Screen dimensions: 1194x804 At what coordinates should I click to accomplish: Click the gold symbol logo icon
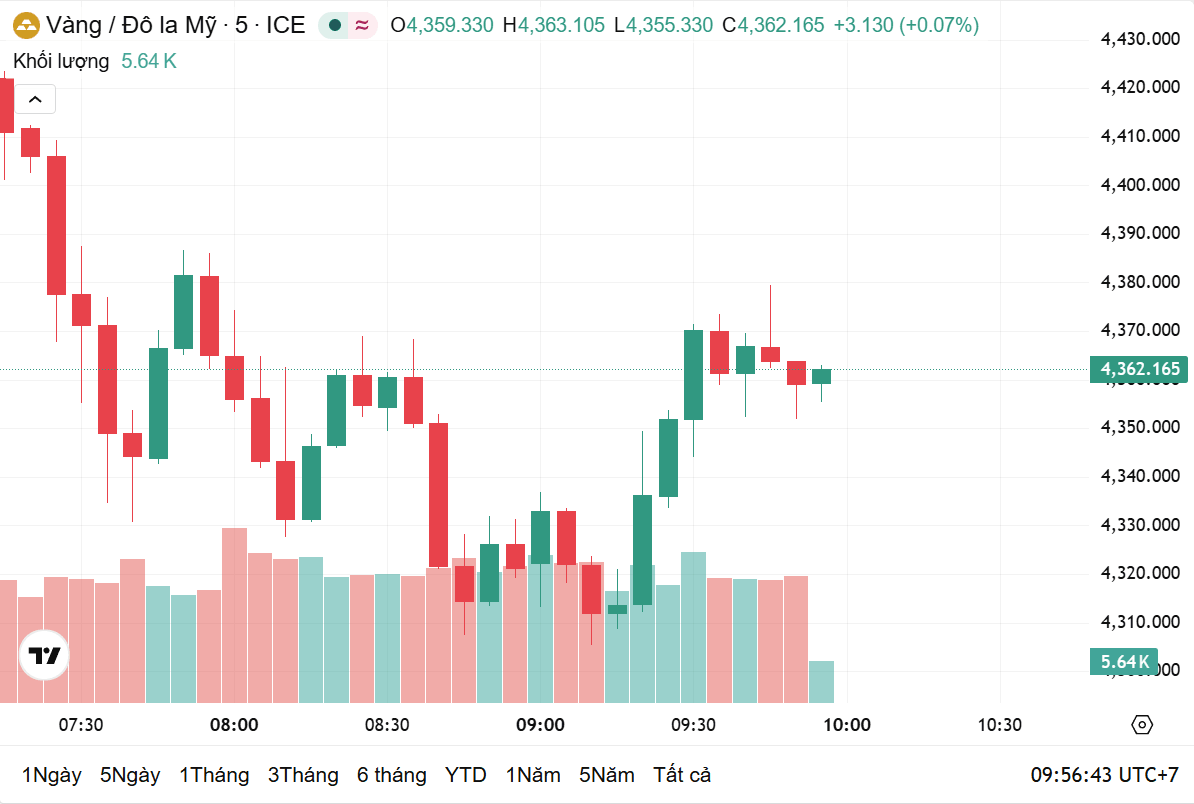[x=26, y=25]
